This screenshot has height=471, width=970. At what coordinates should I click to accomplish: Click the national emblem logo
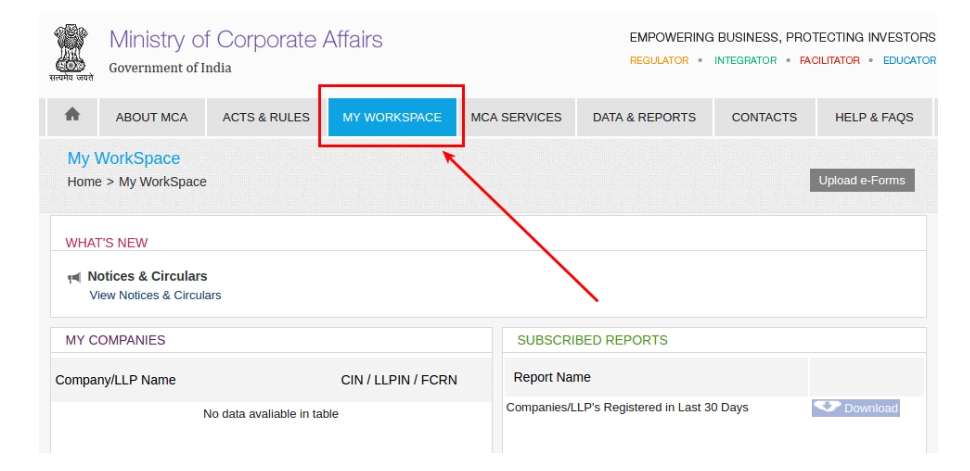[71, 53]
